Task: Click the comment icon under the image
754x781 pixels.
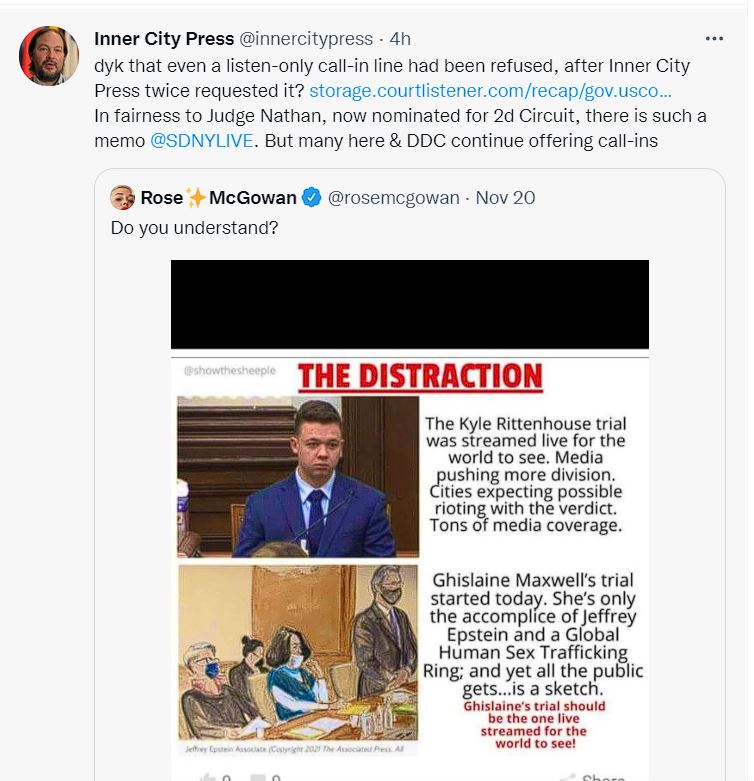Action: [x=257, y=778]
